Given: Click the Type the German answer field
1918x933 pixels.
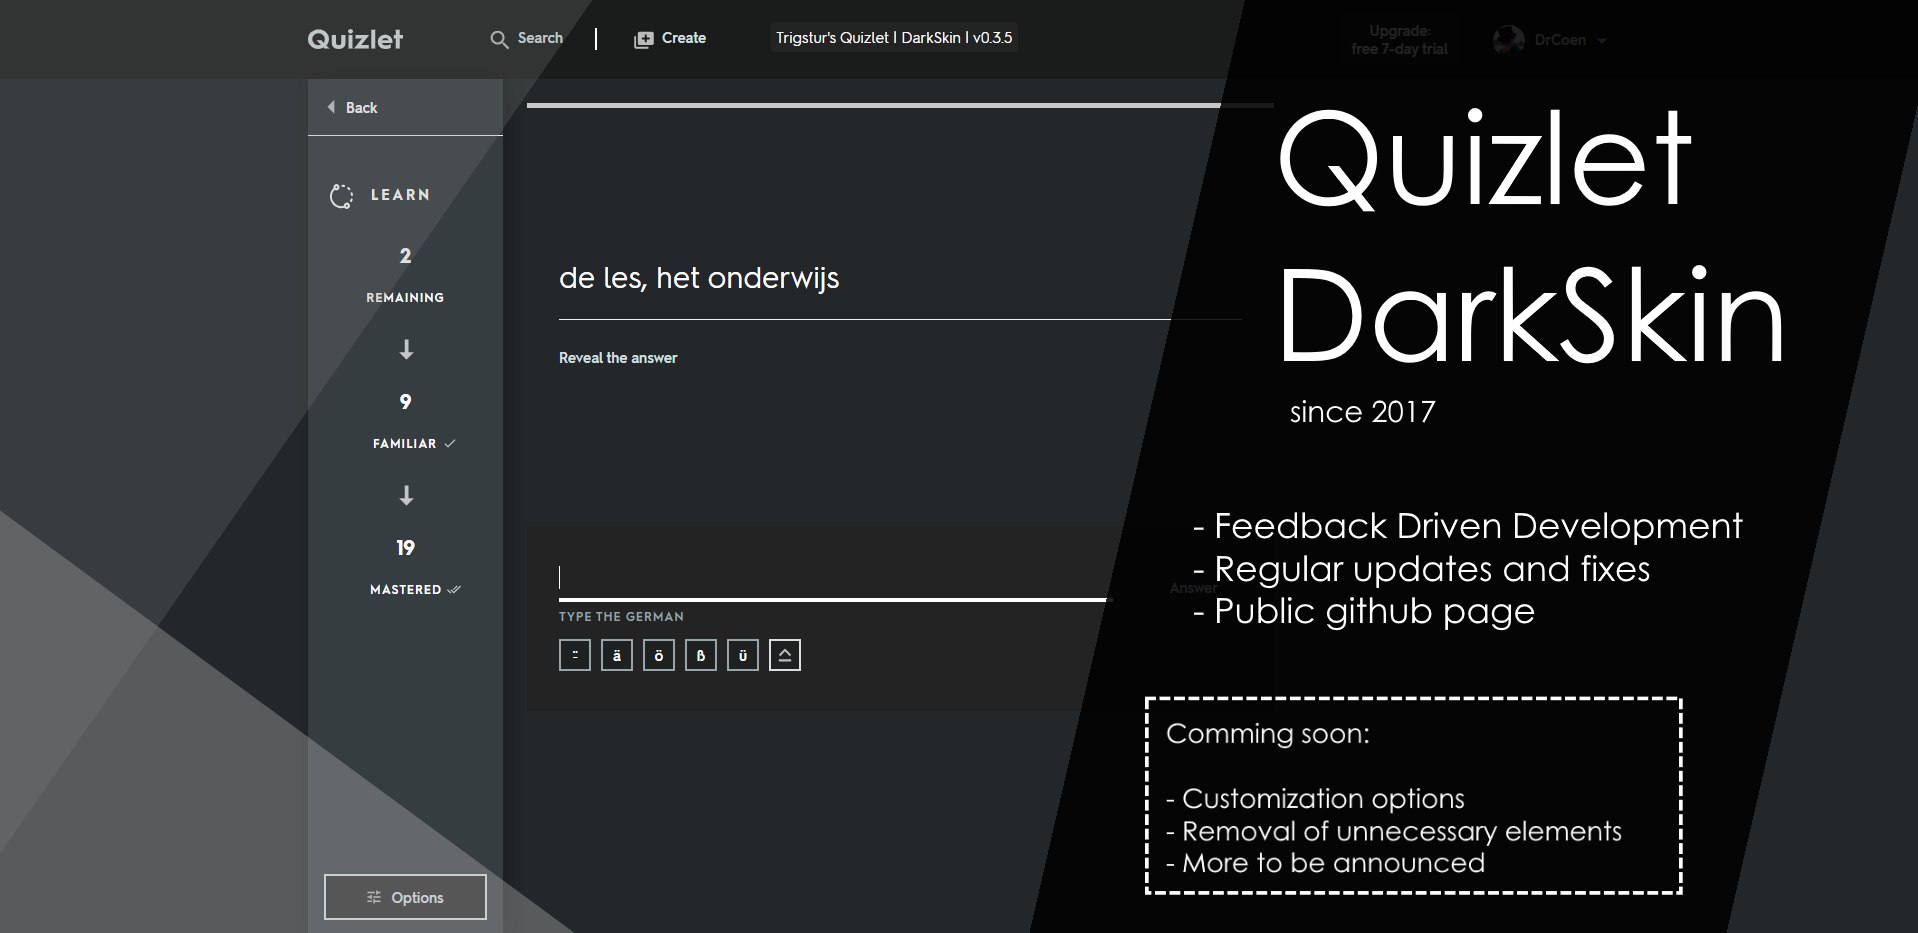Looking at the screenshot, I should [830, 578].
